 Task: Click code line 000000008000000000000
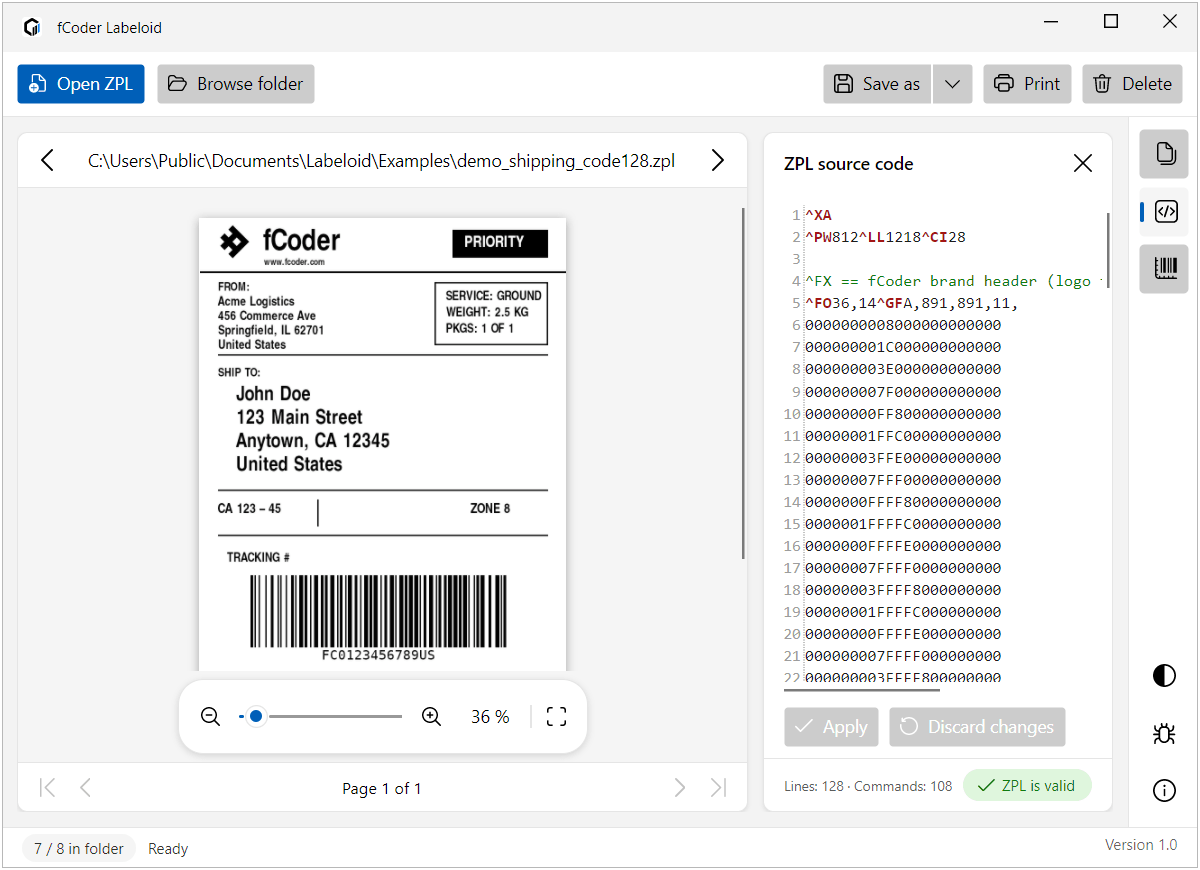[903, 325]
